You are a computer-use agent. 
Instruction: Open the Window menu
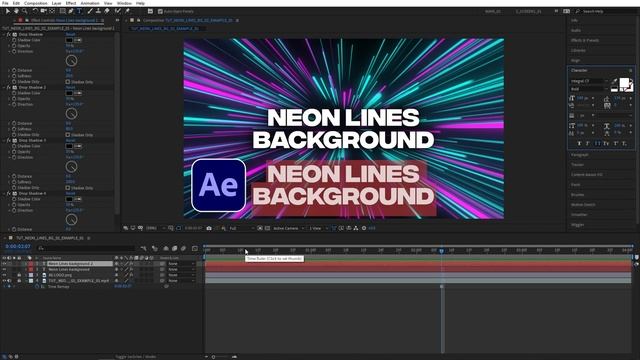point(124,3)
